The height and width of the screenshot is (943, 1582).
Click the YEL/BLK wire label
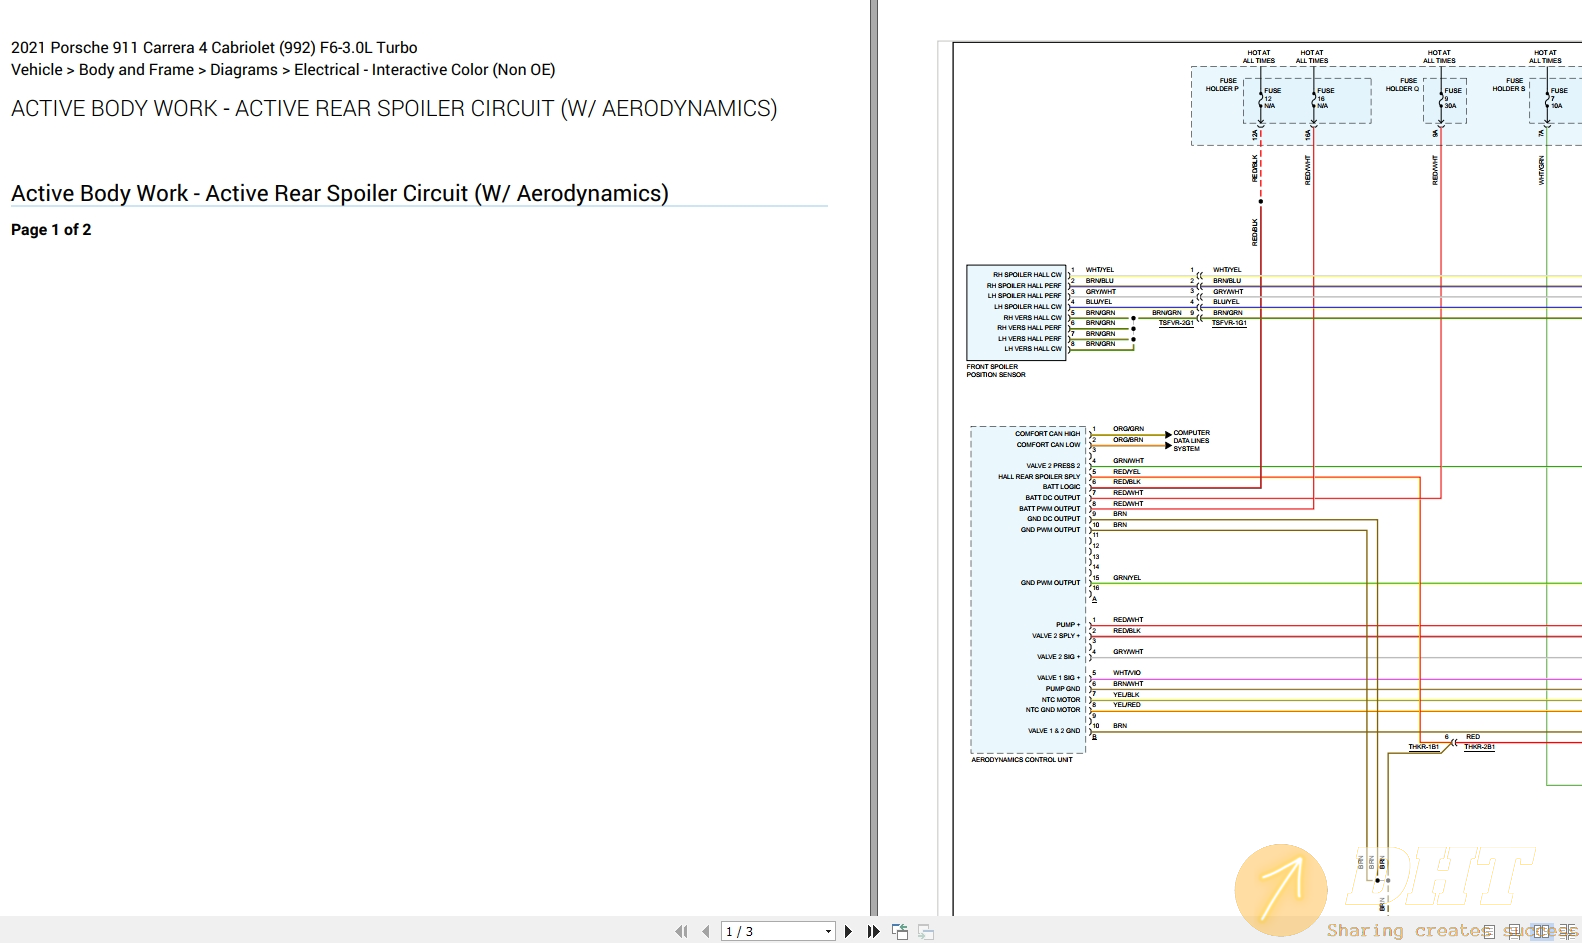[1127, 695]
